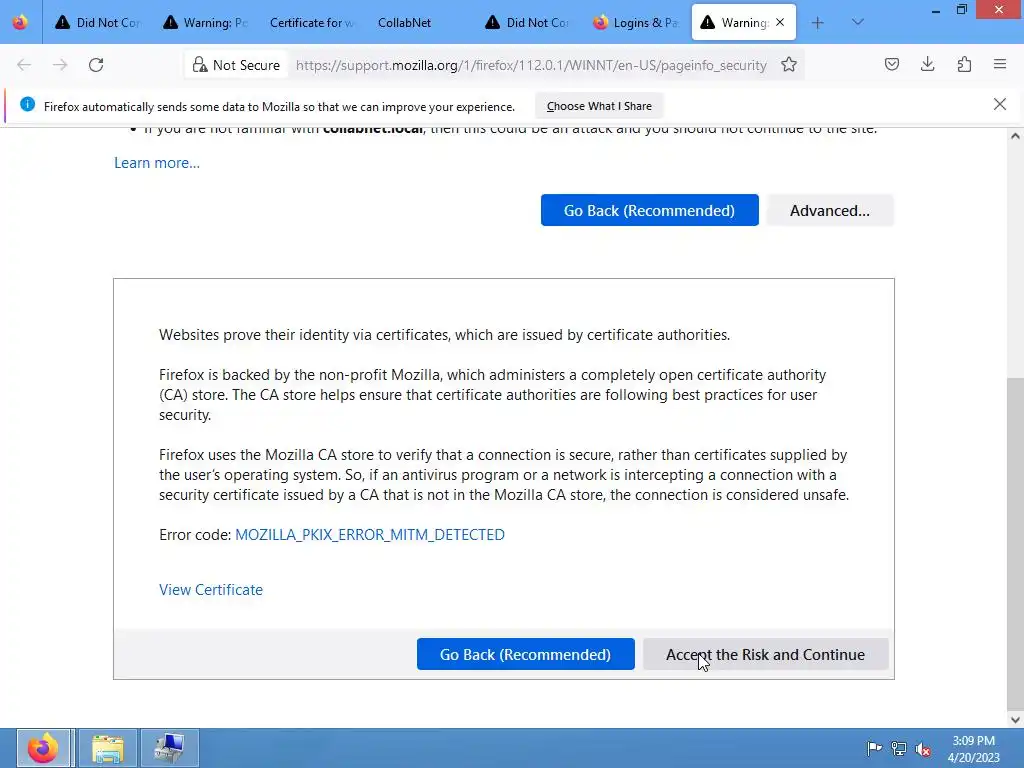Click the network tray icon
This screenshot has width=1024, height=768.
click(x=899, y=748)
